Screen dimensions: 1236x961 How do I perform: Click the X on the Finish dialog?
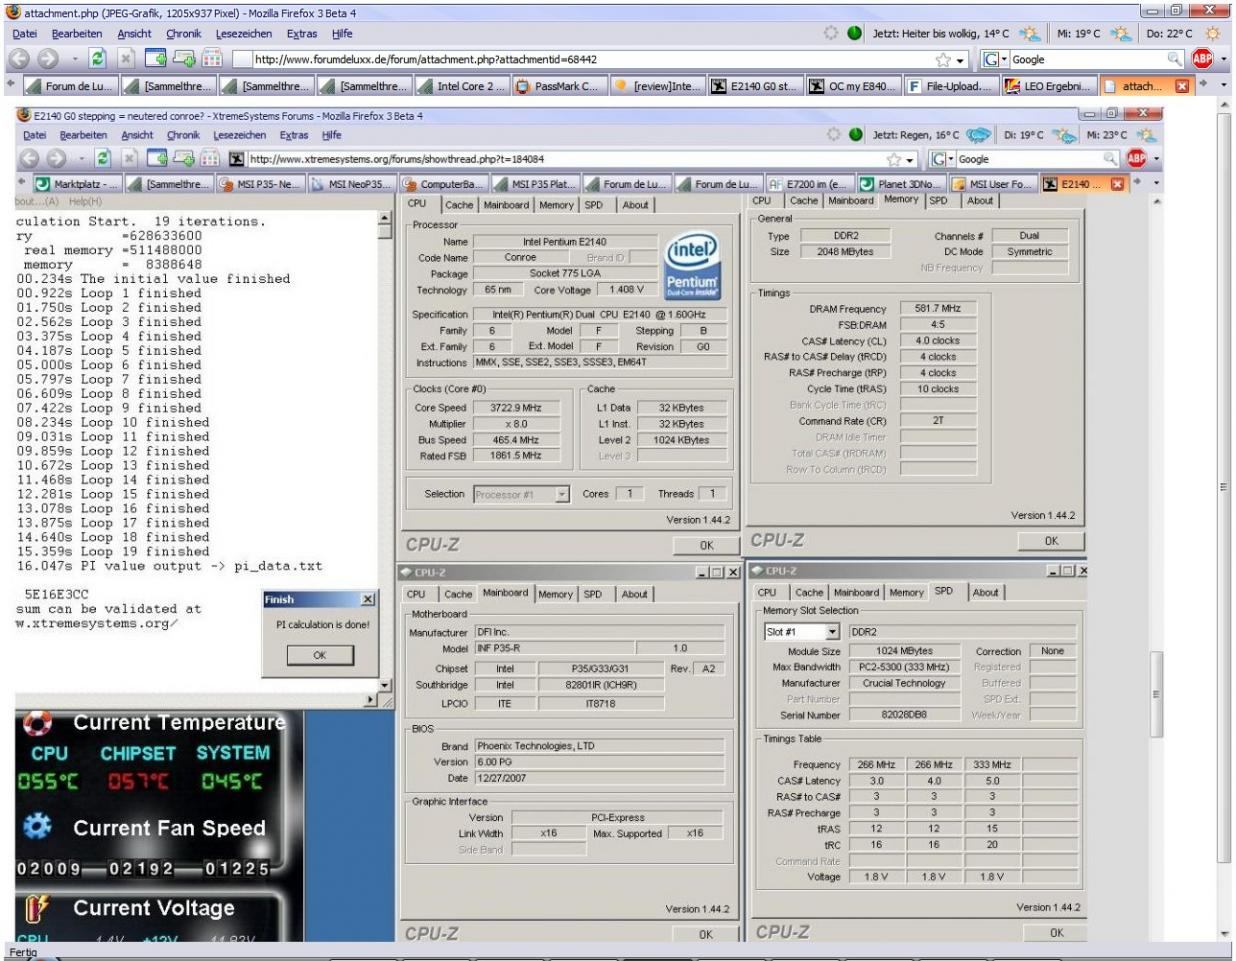pyautogui.click(x=367, y=599)
